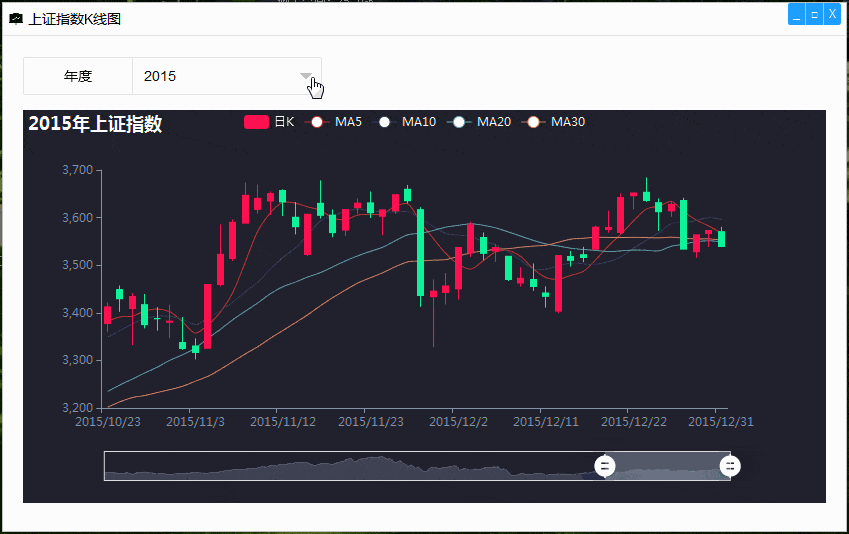Close the 上证指数K线图 window

click(x=832, y=15)
